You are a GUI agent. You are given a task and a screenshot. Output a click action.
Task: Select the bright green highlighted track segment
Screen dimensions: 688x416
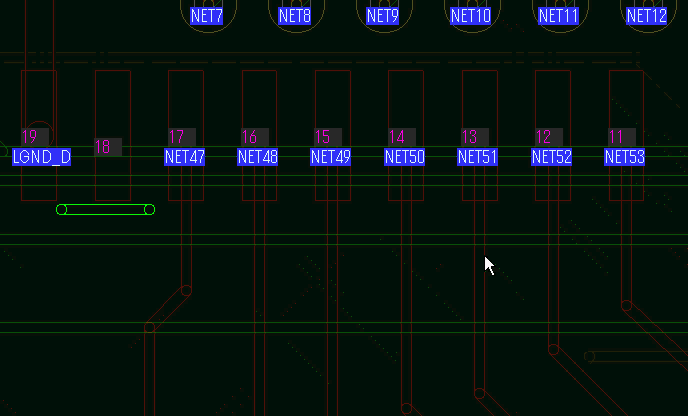105,210
